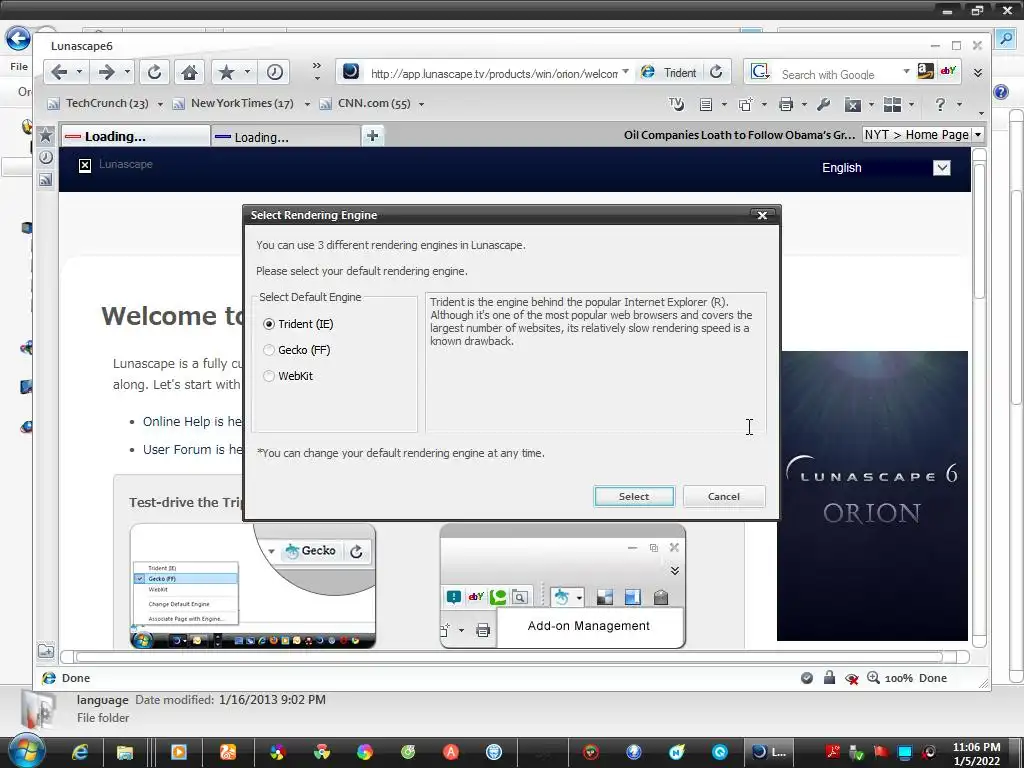Expand the New York Times feed dropdown arrow
The width and height of the screenshot is (1024, 768).
[307, 104]
